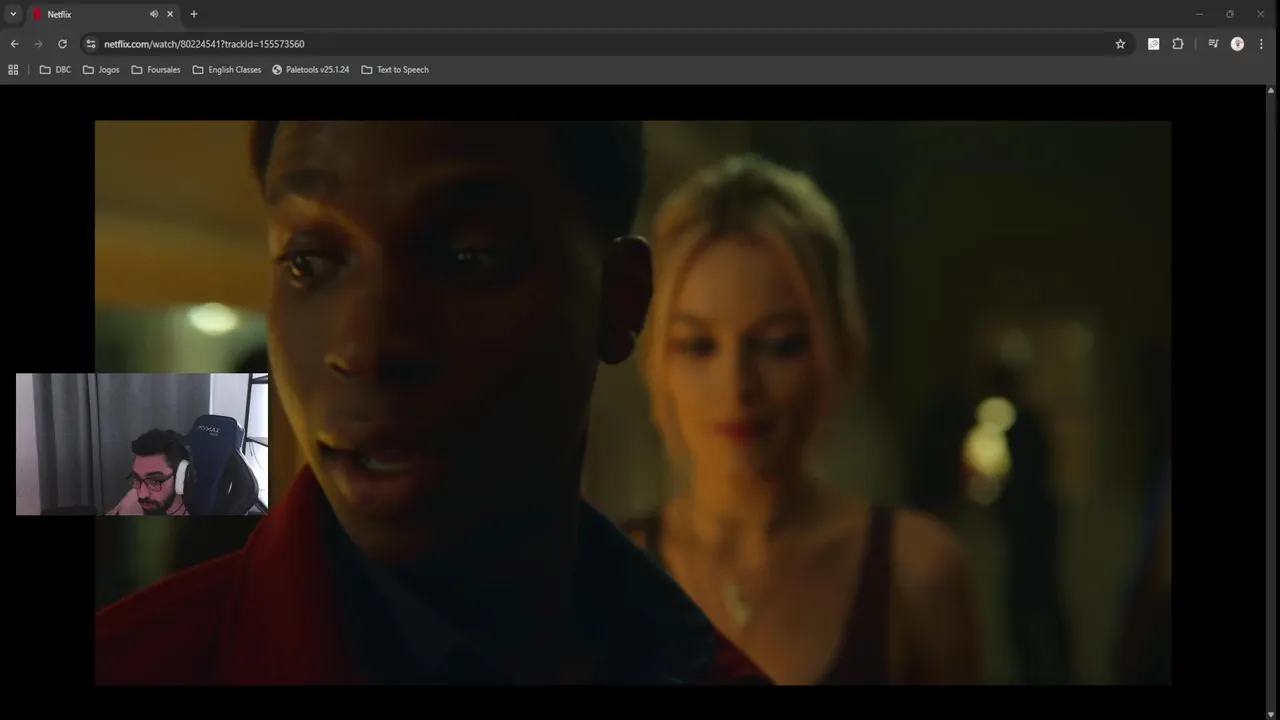Open the Text to Speech bookmark folder
The height and width of the screenshot is (720, 1280).
[394, 70]
